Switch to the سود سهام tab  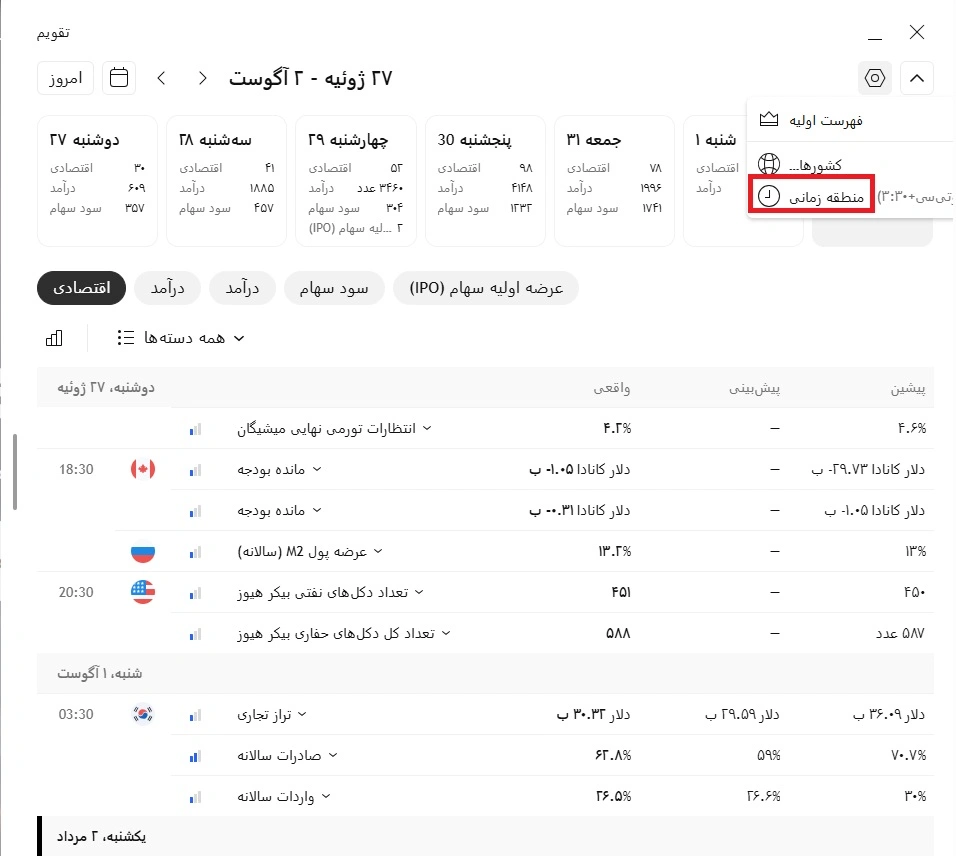point(334,288)
